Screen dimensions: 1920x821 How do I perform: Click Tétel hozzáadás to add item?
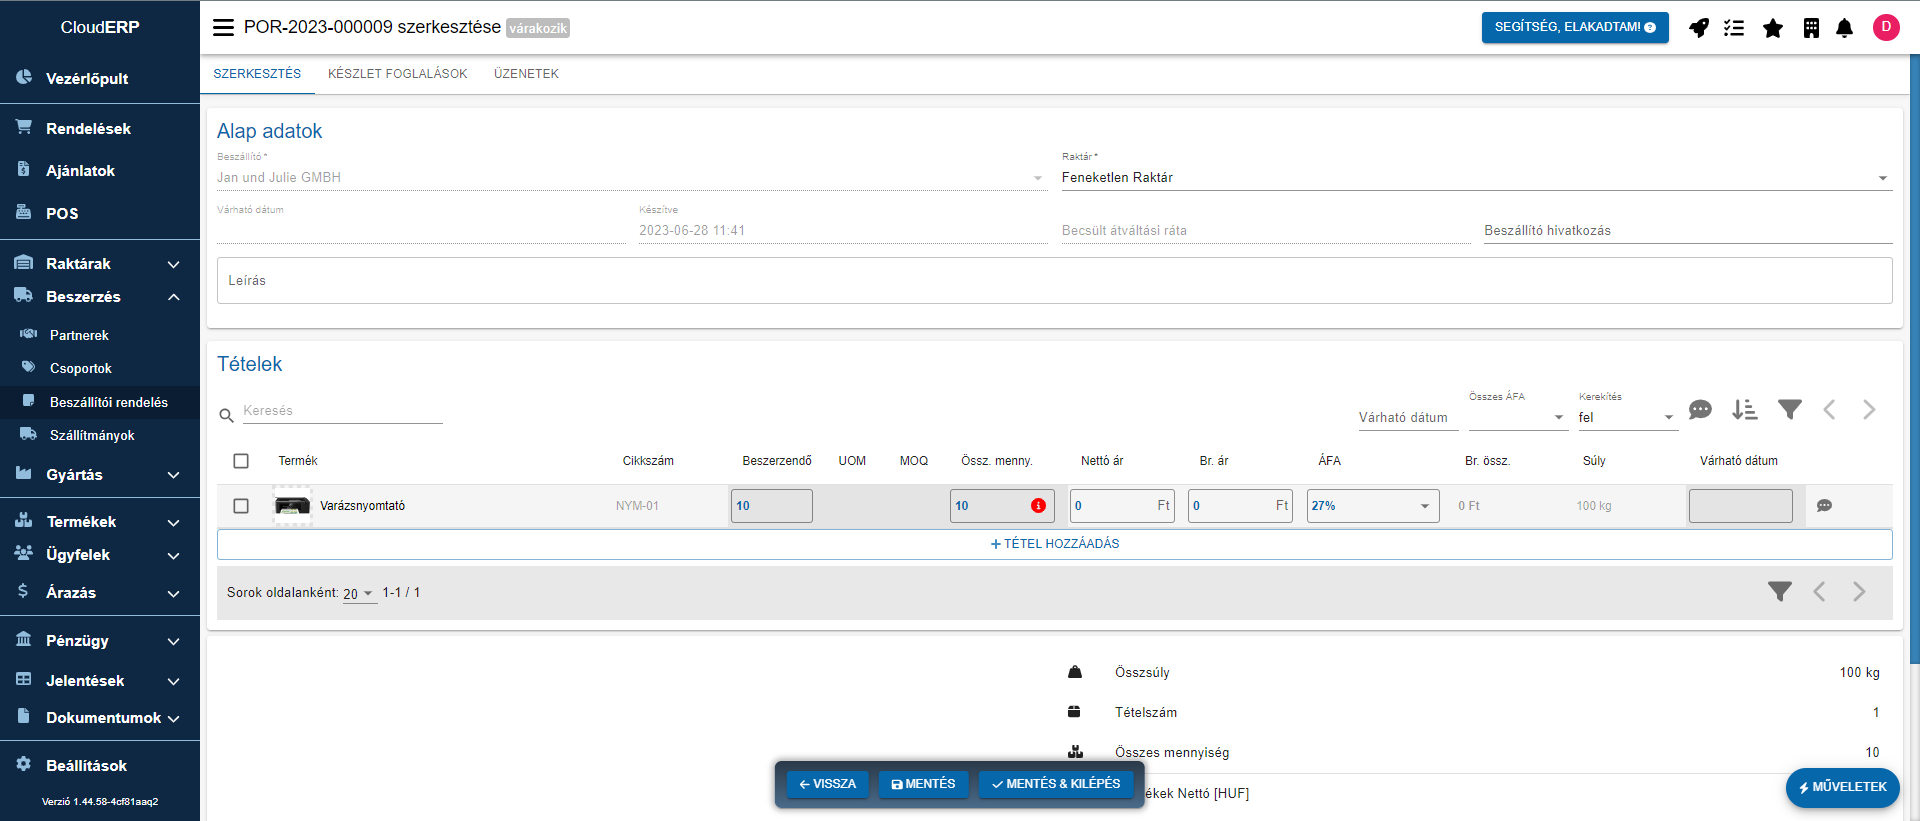pyautogui.click(x=1054, y=544)
